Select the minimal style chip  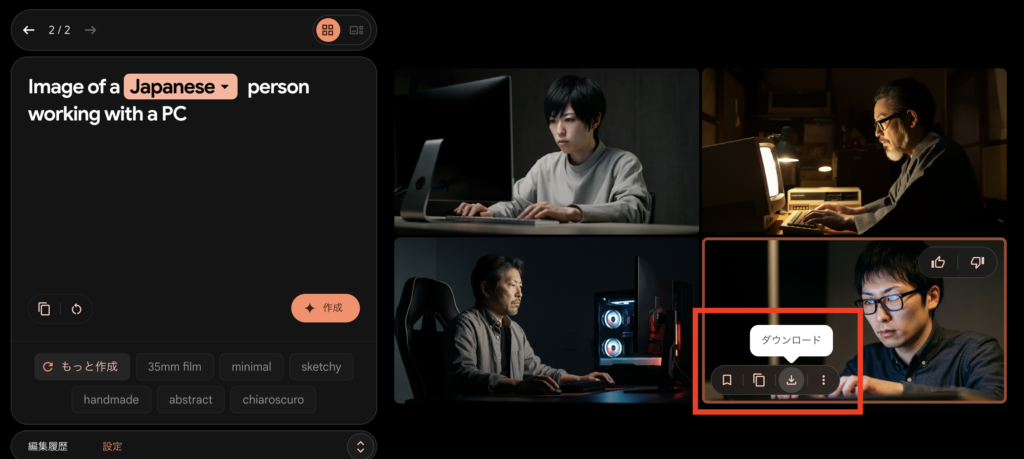coord(251,367)
